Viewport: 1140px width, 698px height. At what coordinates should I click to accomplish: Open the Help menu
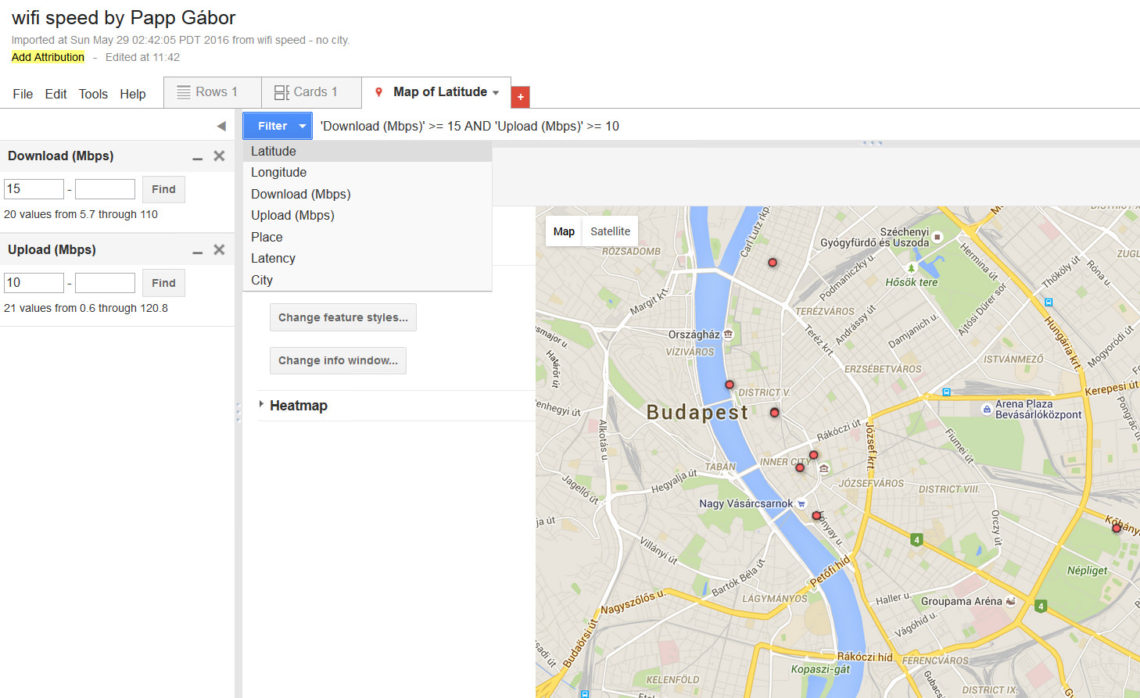pyautogui.click(x=132, y=94)
